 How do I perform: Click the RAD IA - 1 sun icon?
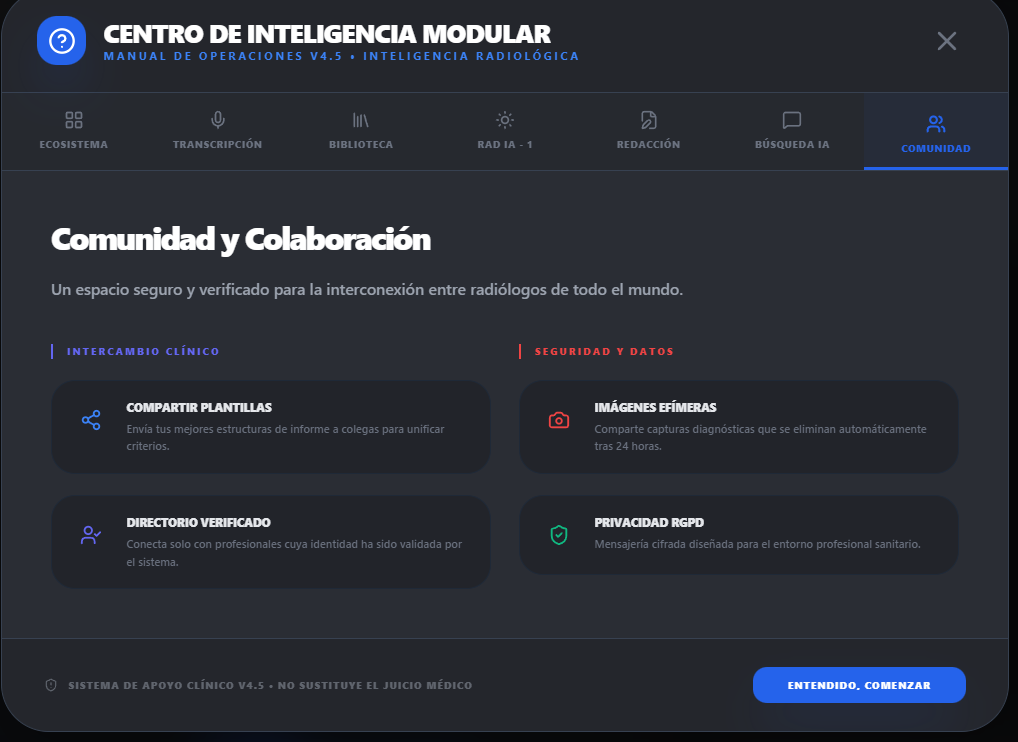(505, 121)
